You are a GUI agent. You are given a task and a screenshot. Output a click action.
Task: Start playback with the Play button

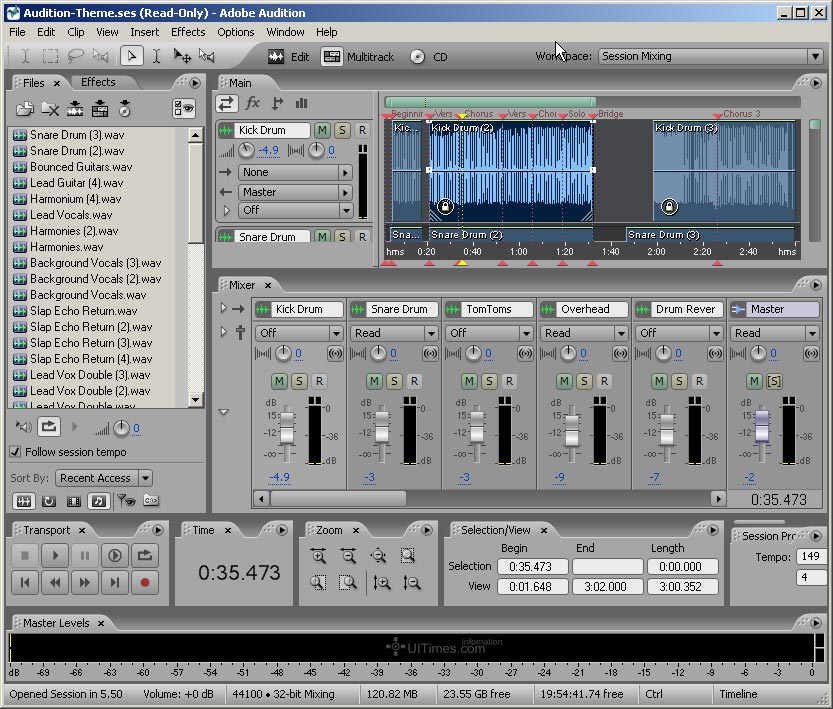click(x=55, y=556)
